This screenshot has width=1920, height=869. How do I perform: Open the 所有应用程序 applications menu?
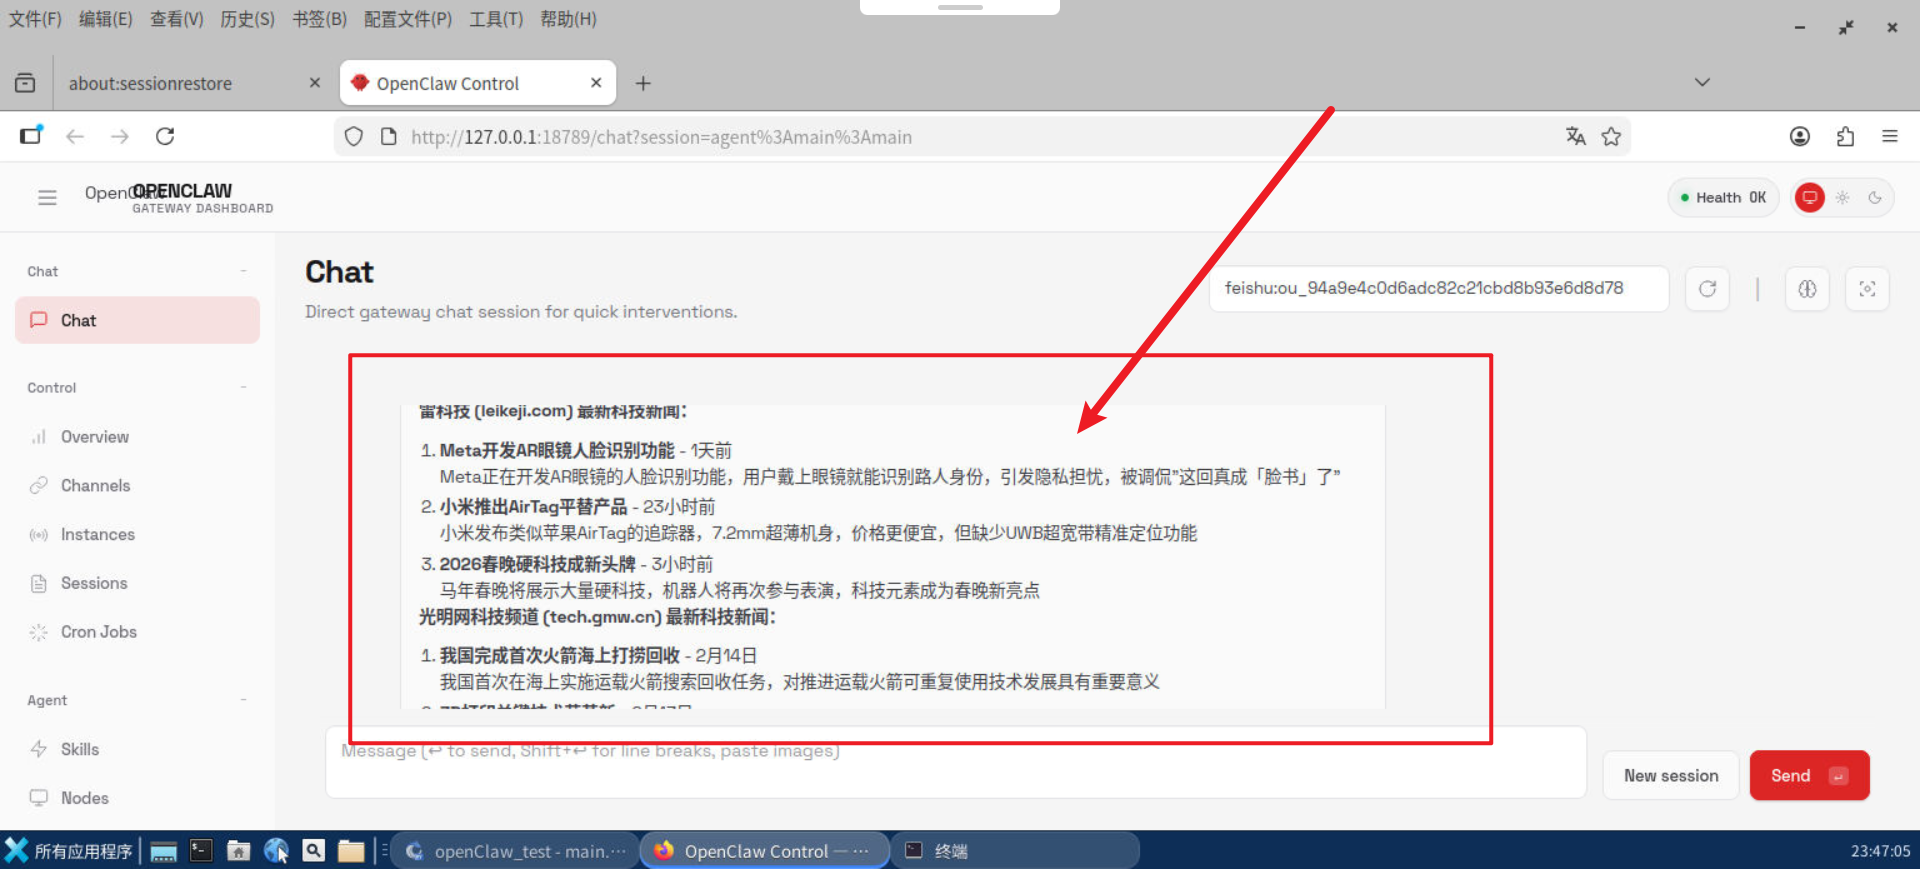[68, 851]
